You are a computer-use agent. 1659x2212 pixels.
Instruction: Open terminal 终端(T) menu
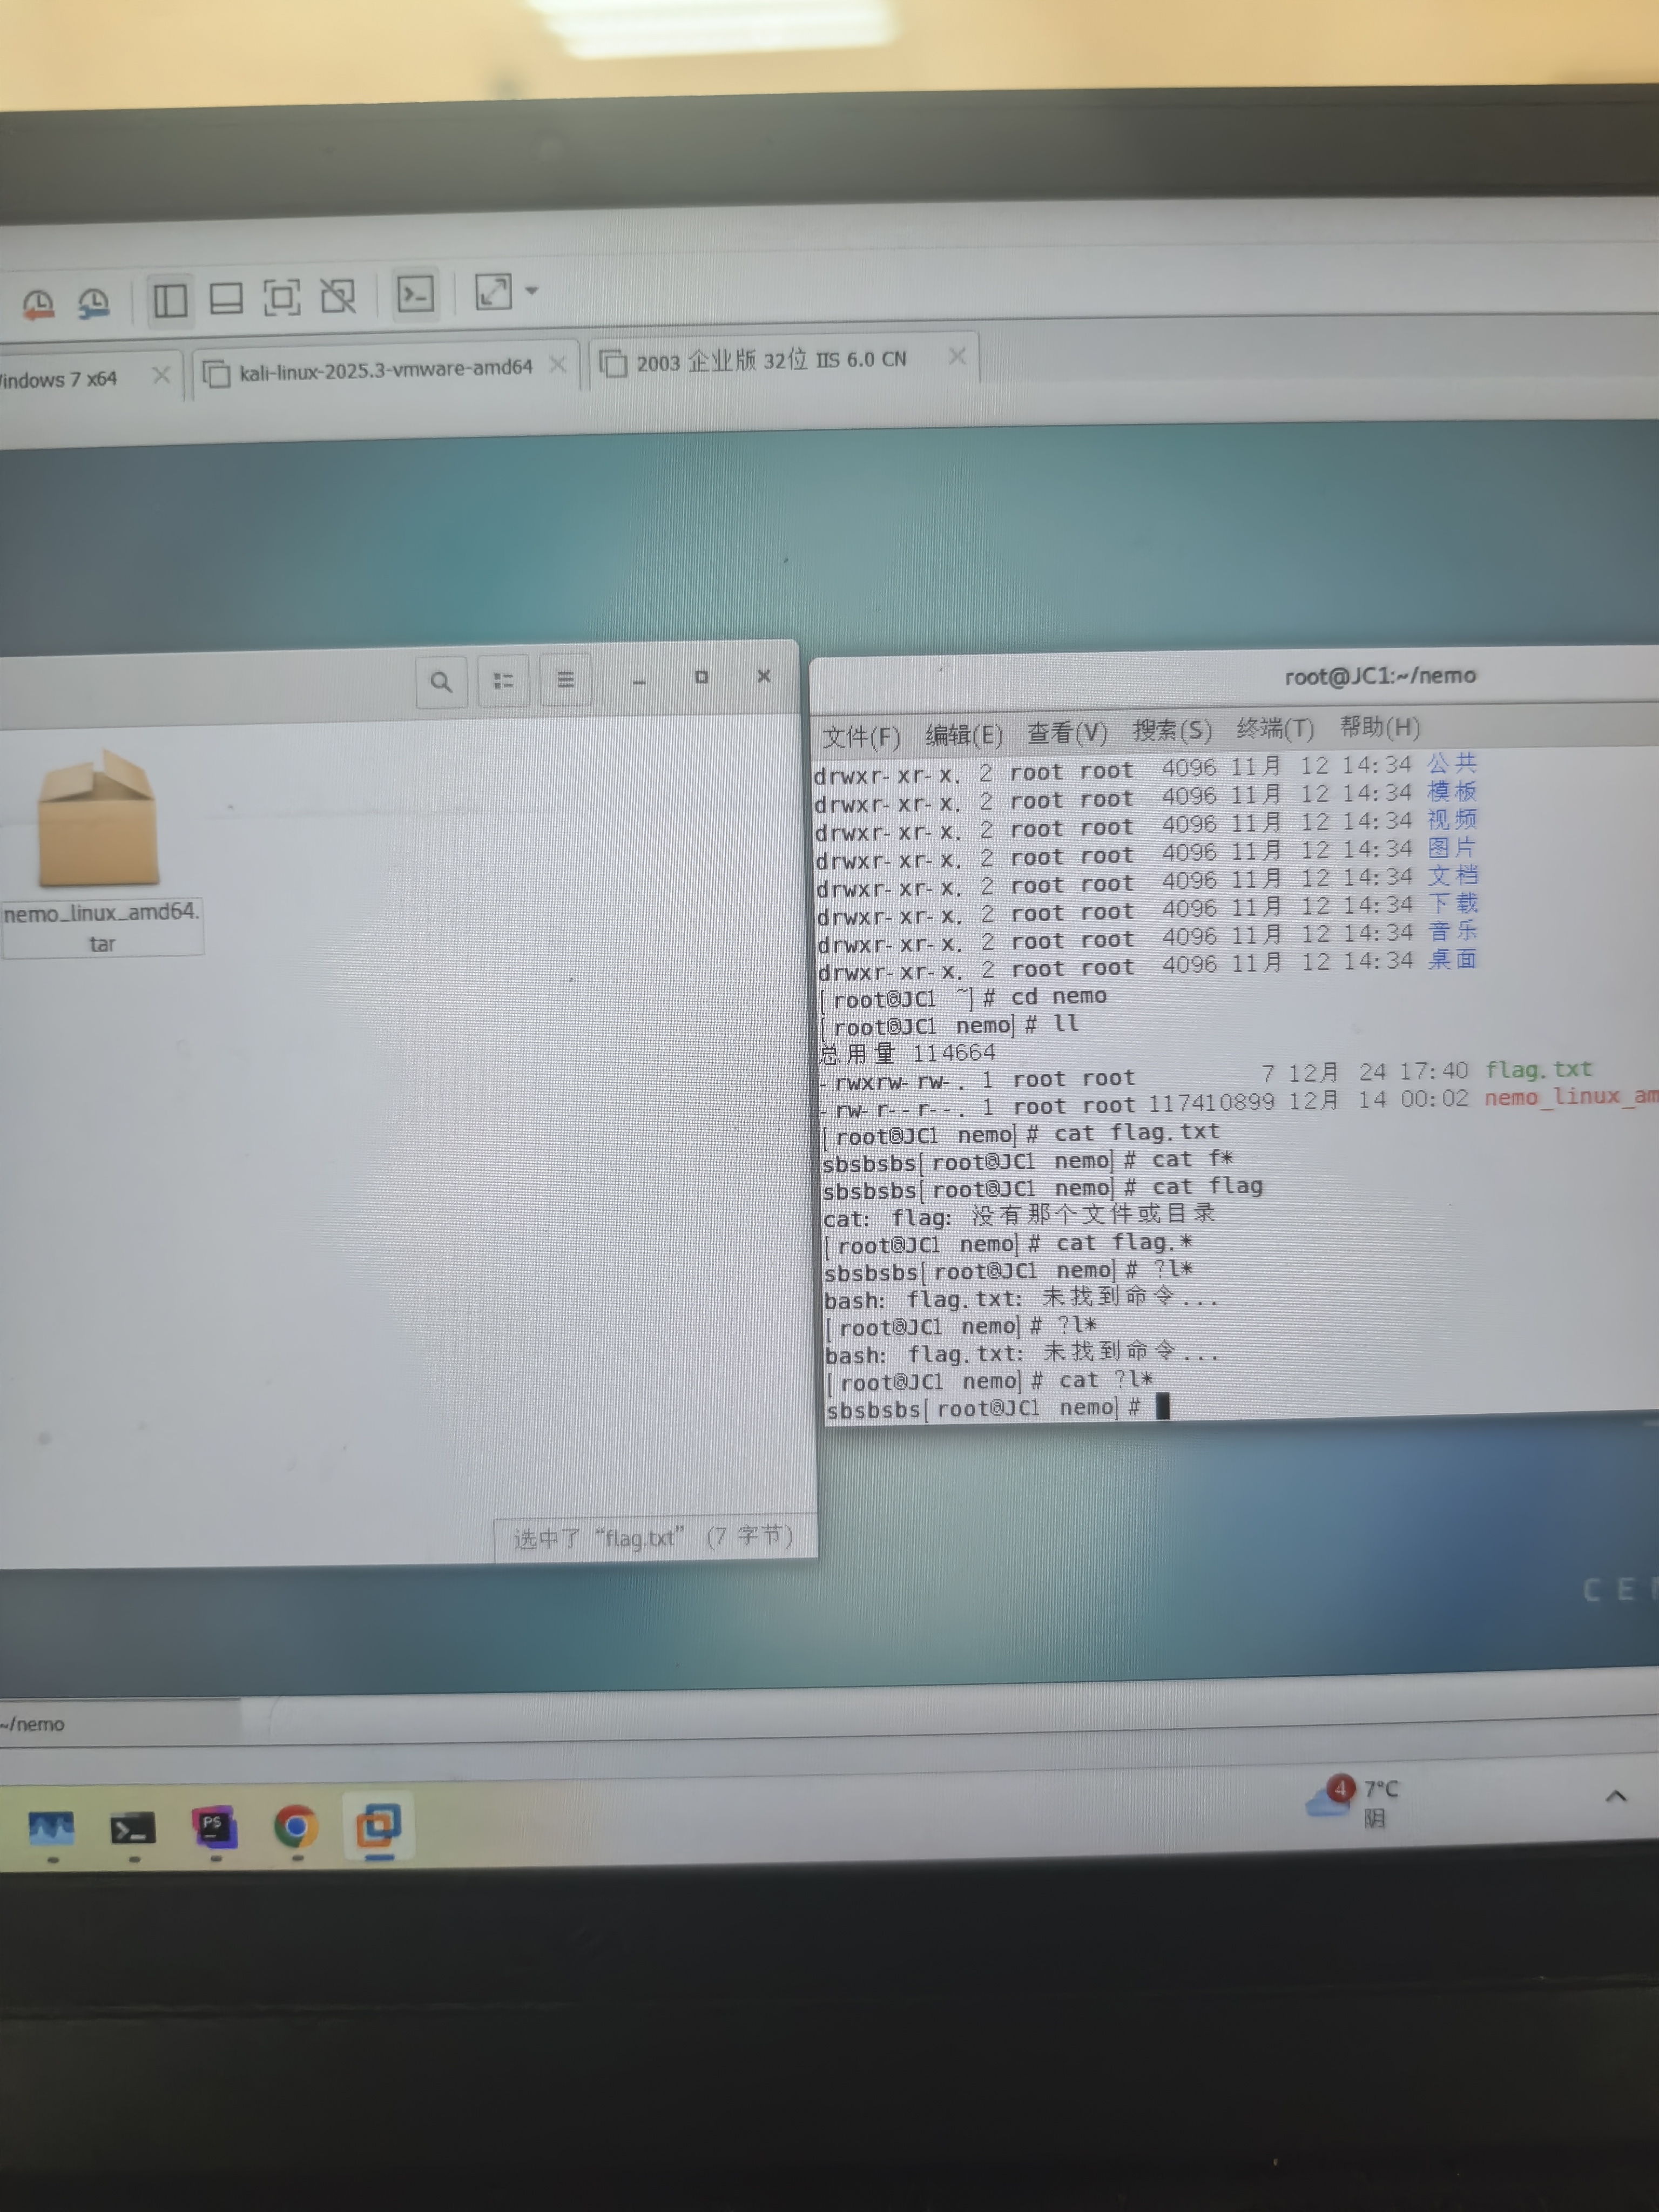click(1274, 729)
